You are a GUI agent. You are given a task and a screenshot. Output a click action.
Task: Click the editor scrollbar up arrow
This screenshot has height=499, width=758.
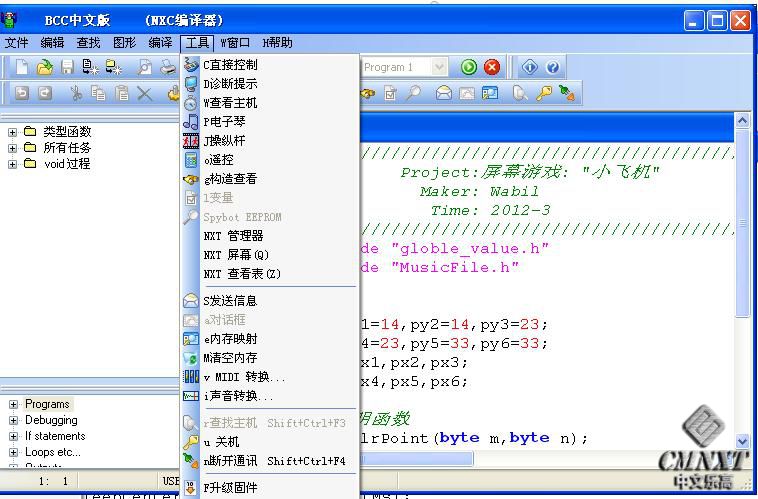[743, 120]
